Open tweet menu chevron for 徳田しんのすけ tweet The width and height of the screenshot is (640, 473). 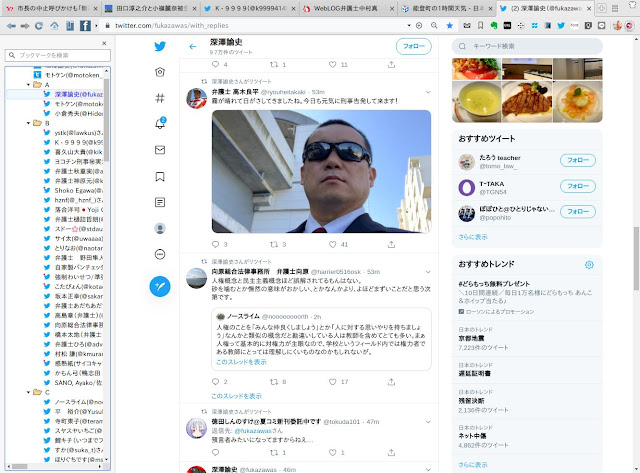(x=428, y=422)
